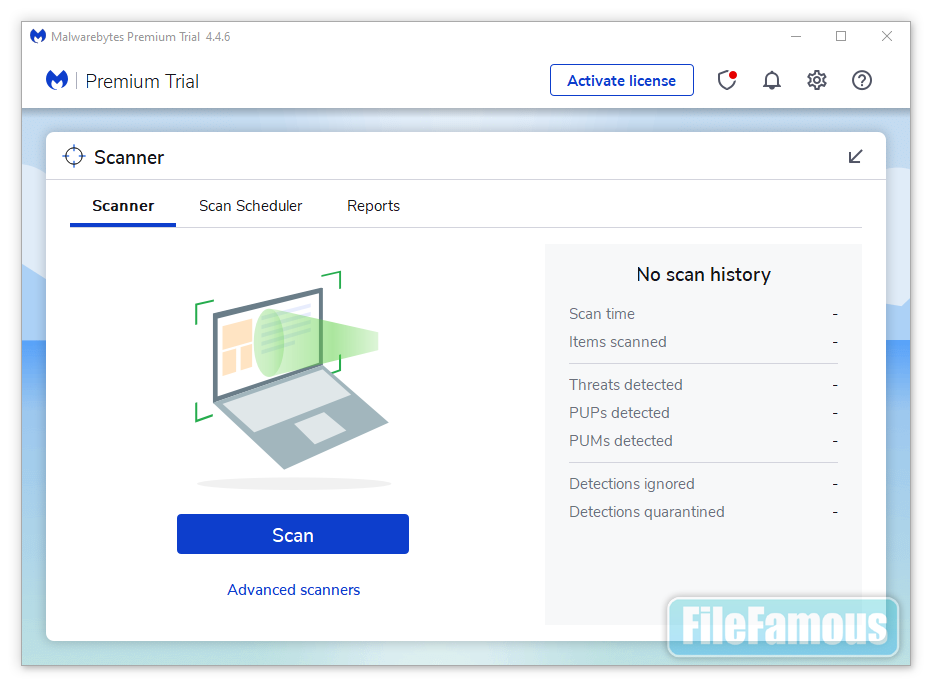Viewport: 936px width, 688px height.
Task: Open the Advanced scanners link
Action: point(294,590)
